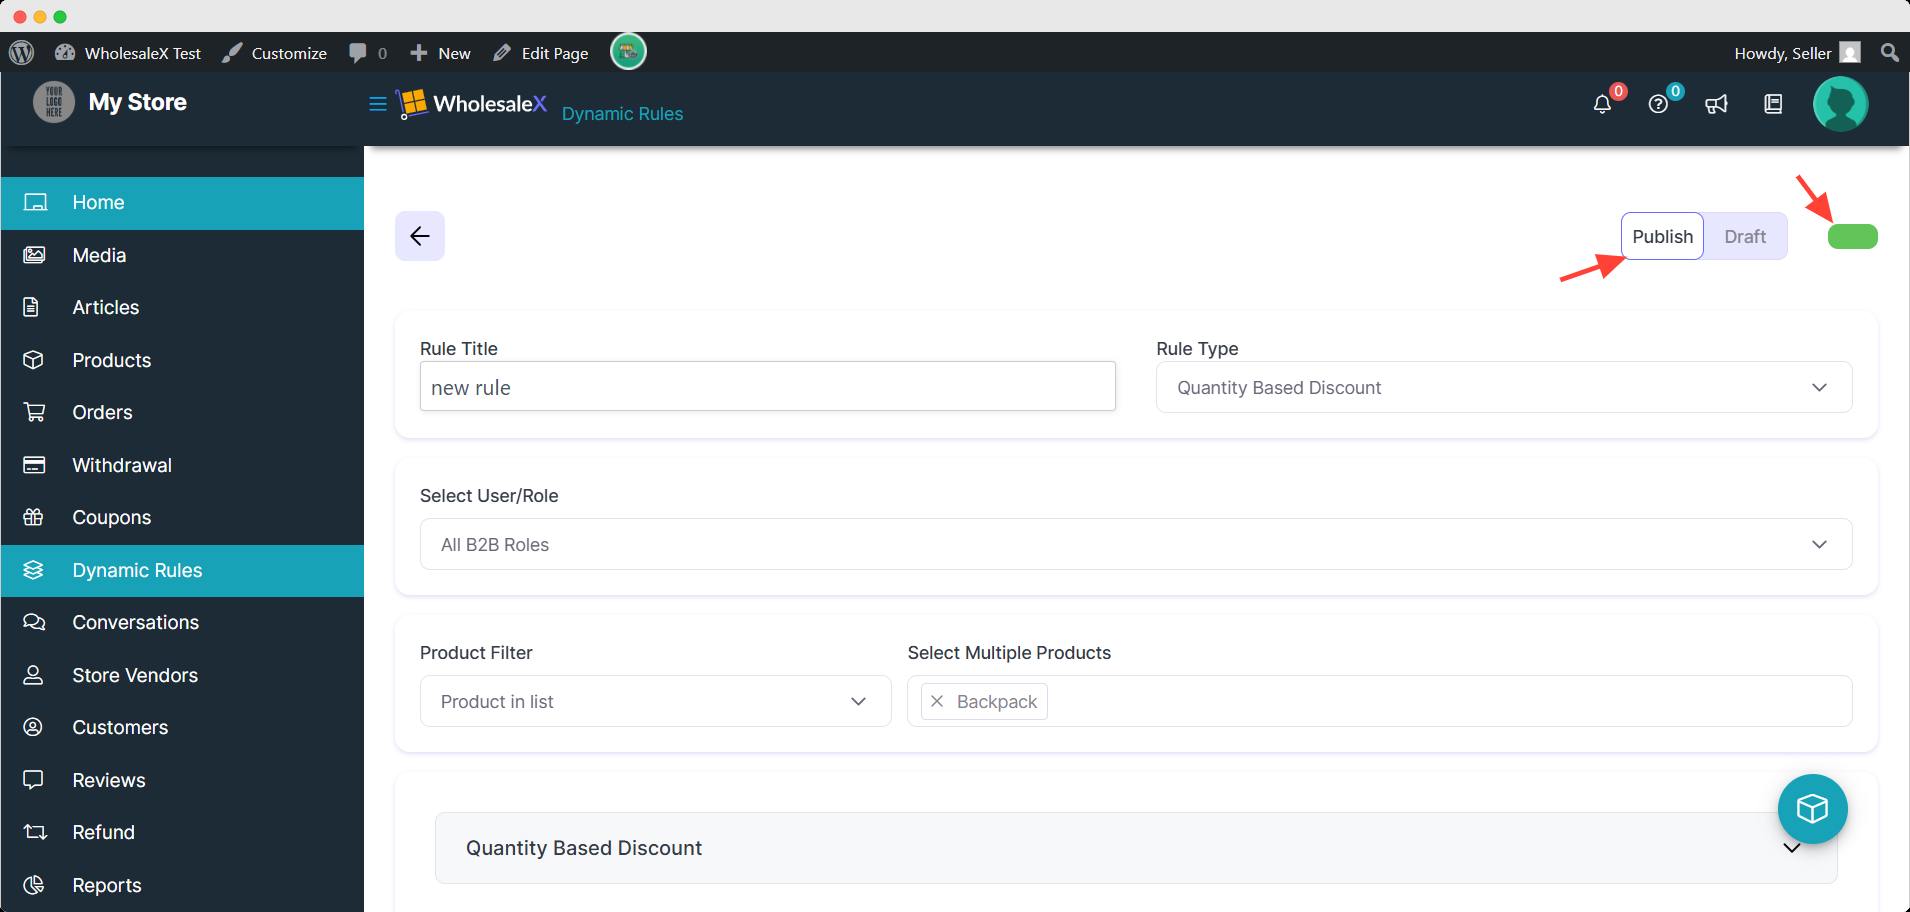This screenshot has width=1910, height=912.
Task: Open Conversations in sidebar
Action: click(182, 622)
